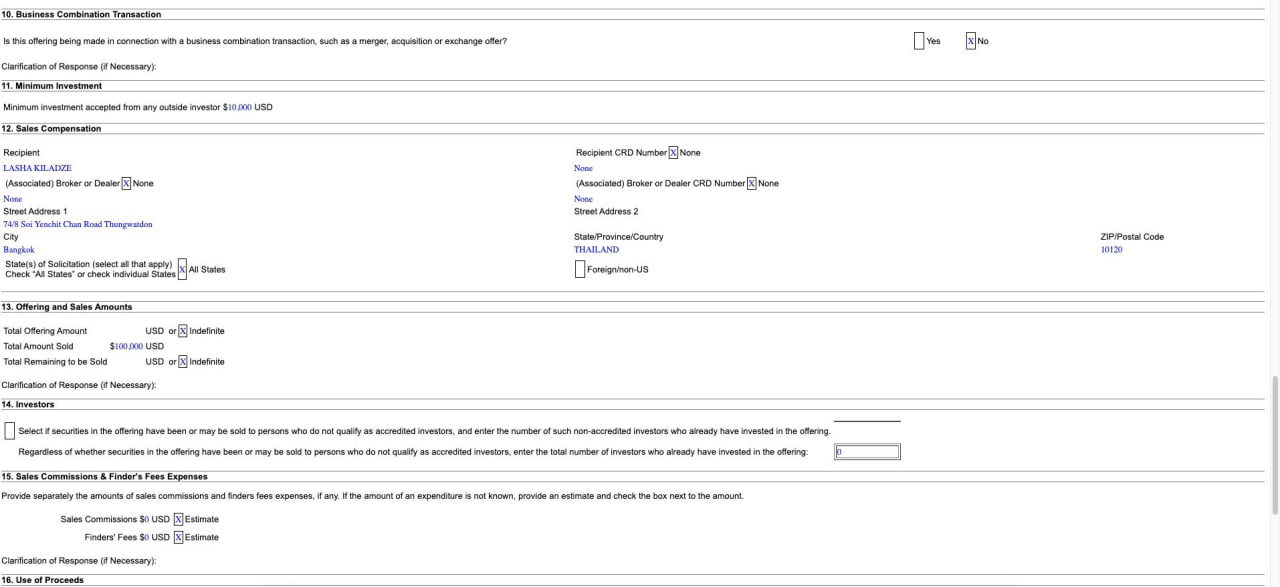
Task: Click the ZIP code 10120 value
Action: click(1111, 250)
